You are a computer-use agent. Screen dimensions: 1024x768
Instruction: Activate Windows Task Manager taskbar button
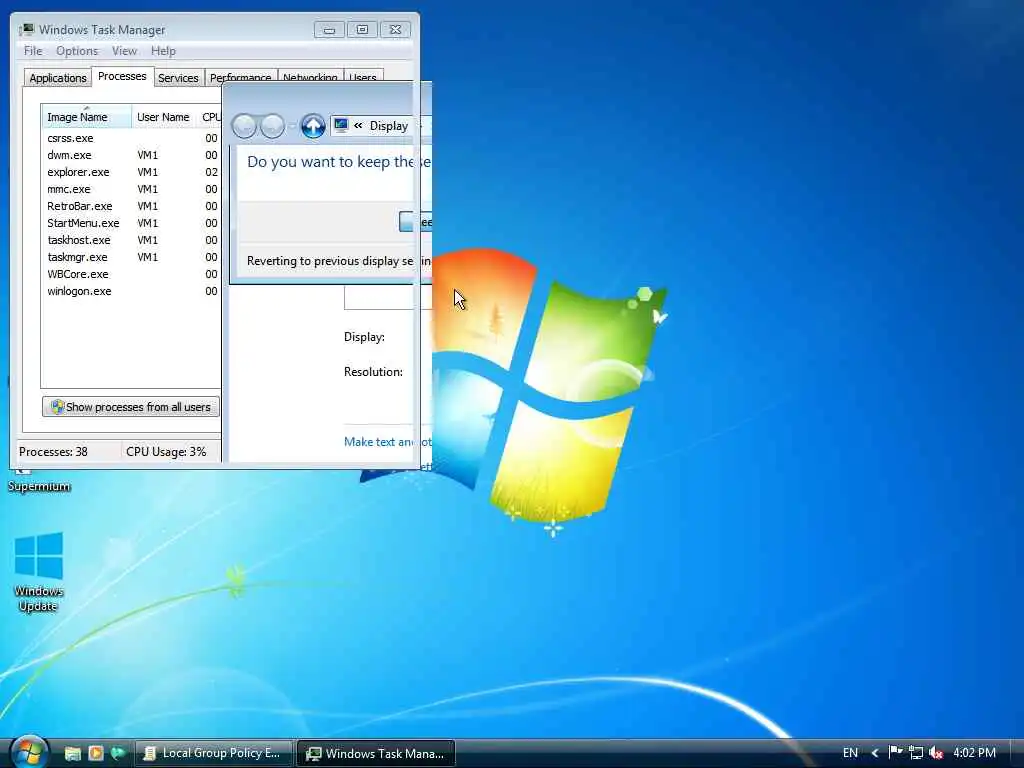376,753
